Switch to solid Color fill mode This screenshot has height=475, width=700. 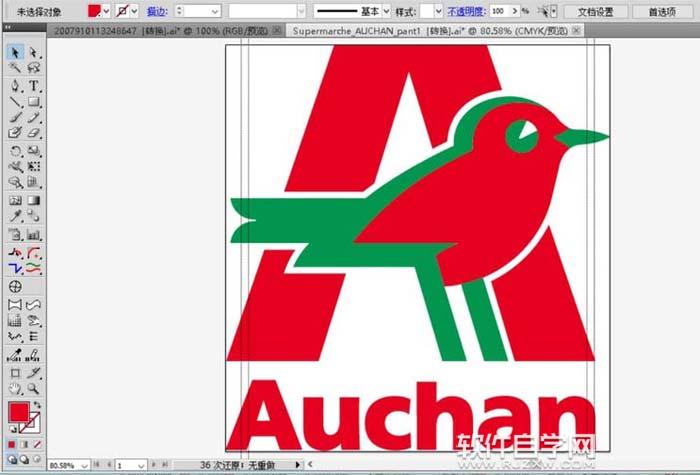coord(12,444)
